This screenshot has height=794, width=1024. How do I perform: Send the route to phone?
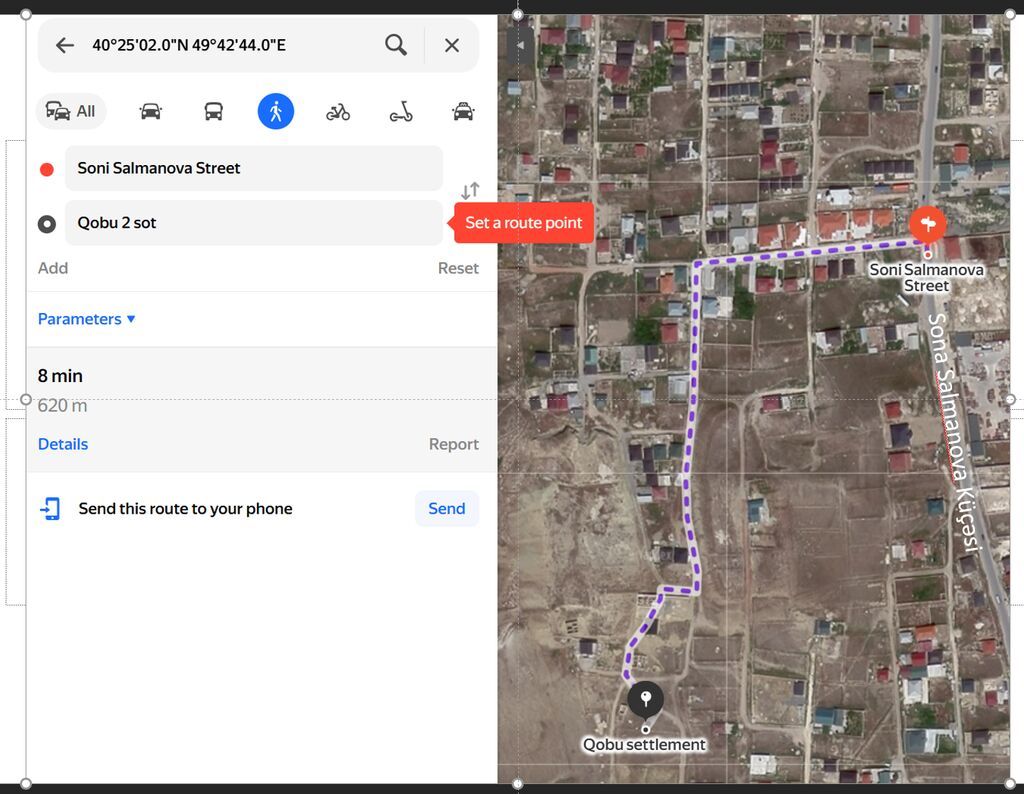447,509
